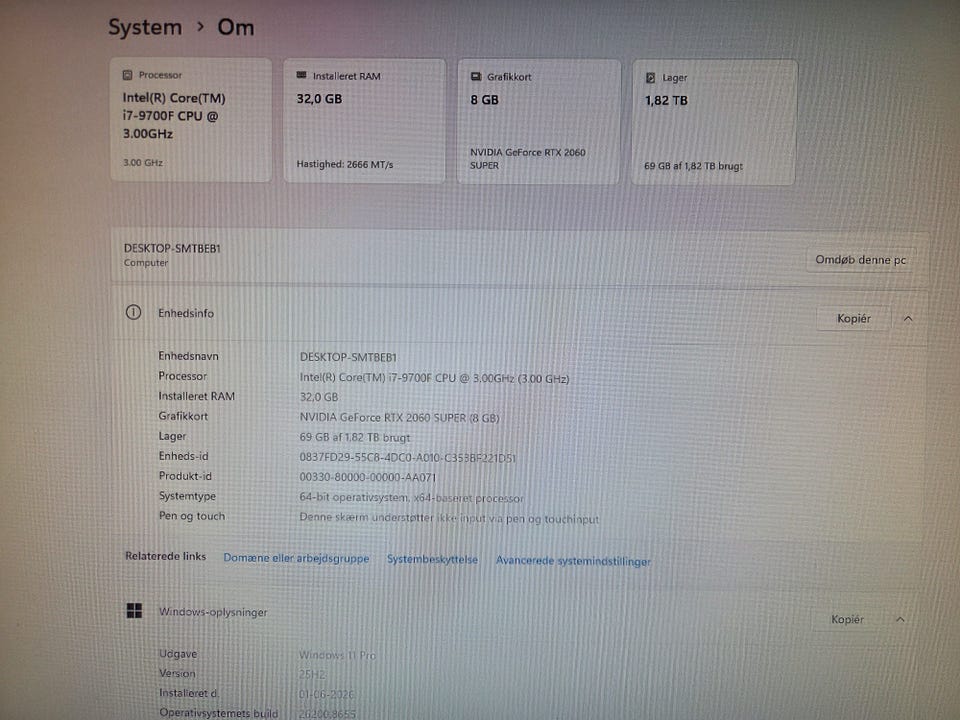
Task: Select the Installeret RAM 32,0 GB card
Action: [364, 121]
